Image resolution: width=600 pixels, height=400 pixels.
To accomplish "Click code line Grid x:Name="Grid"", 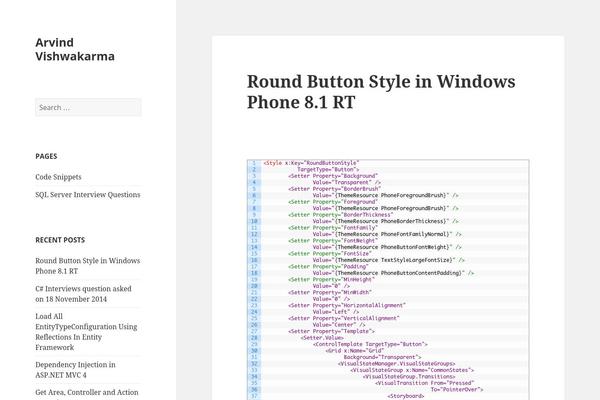I will 355,351.
